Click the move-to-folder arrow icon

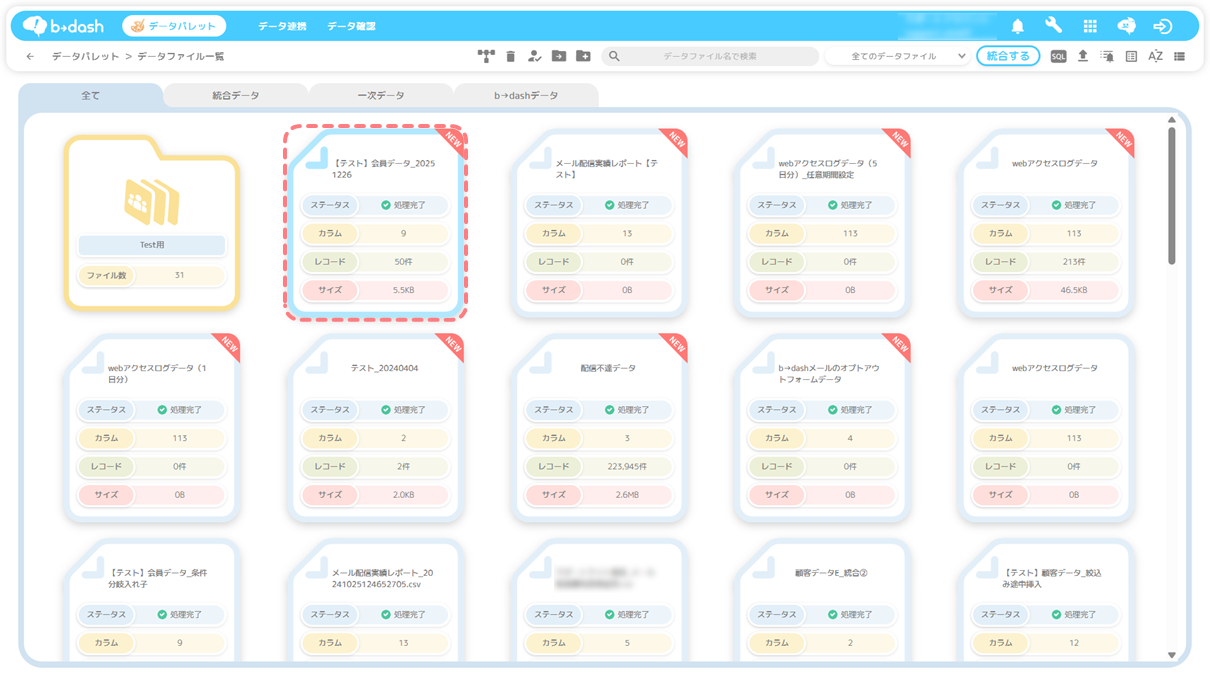coord(559,57)
